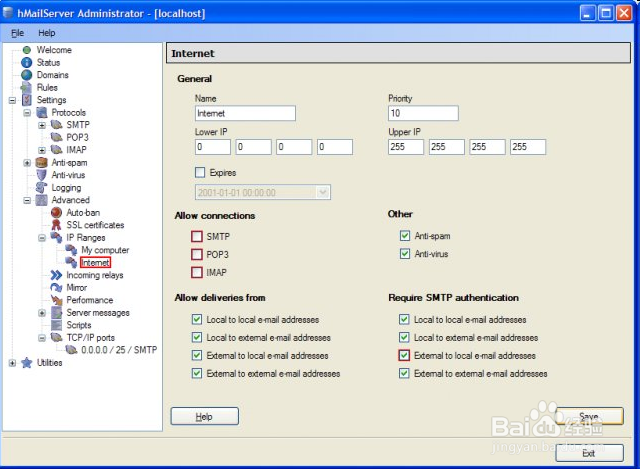Toggle authentication for Local to local

404,319
